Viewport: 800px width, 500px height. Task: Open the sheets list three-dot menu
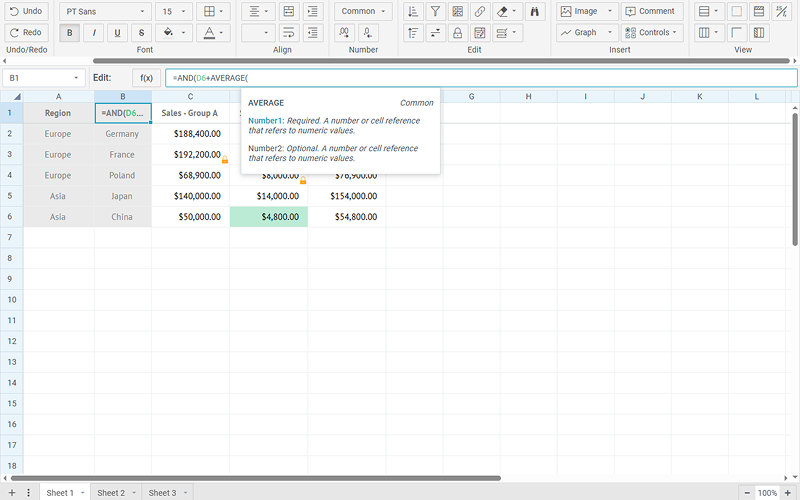pos(29,492)
